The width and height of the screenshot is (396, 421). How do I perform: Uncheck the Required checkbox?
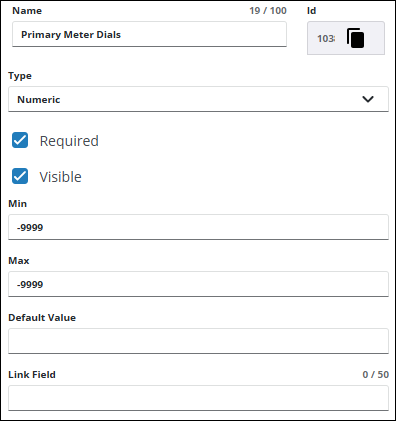[x=20, y=140]
